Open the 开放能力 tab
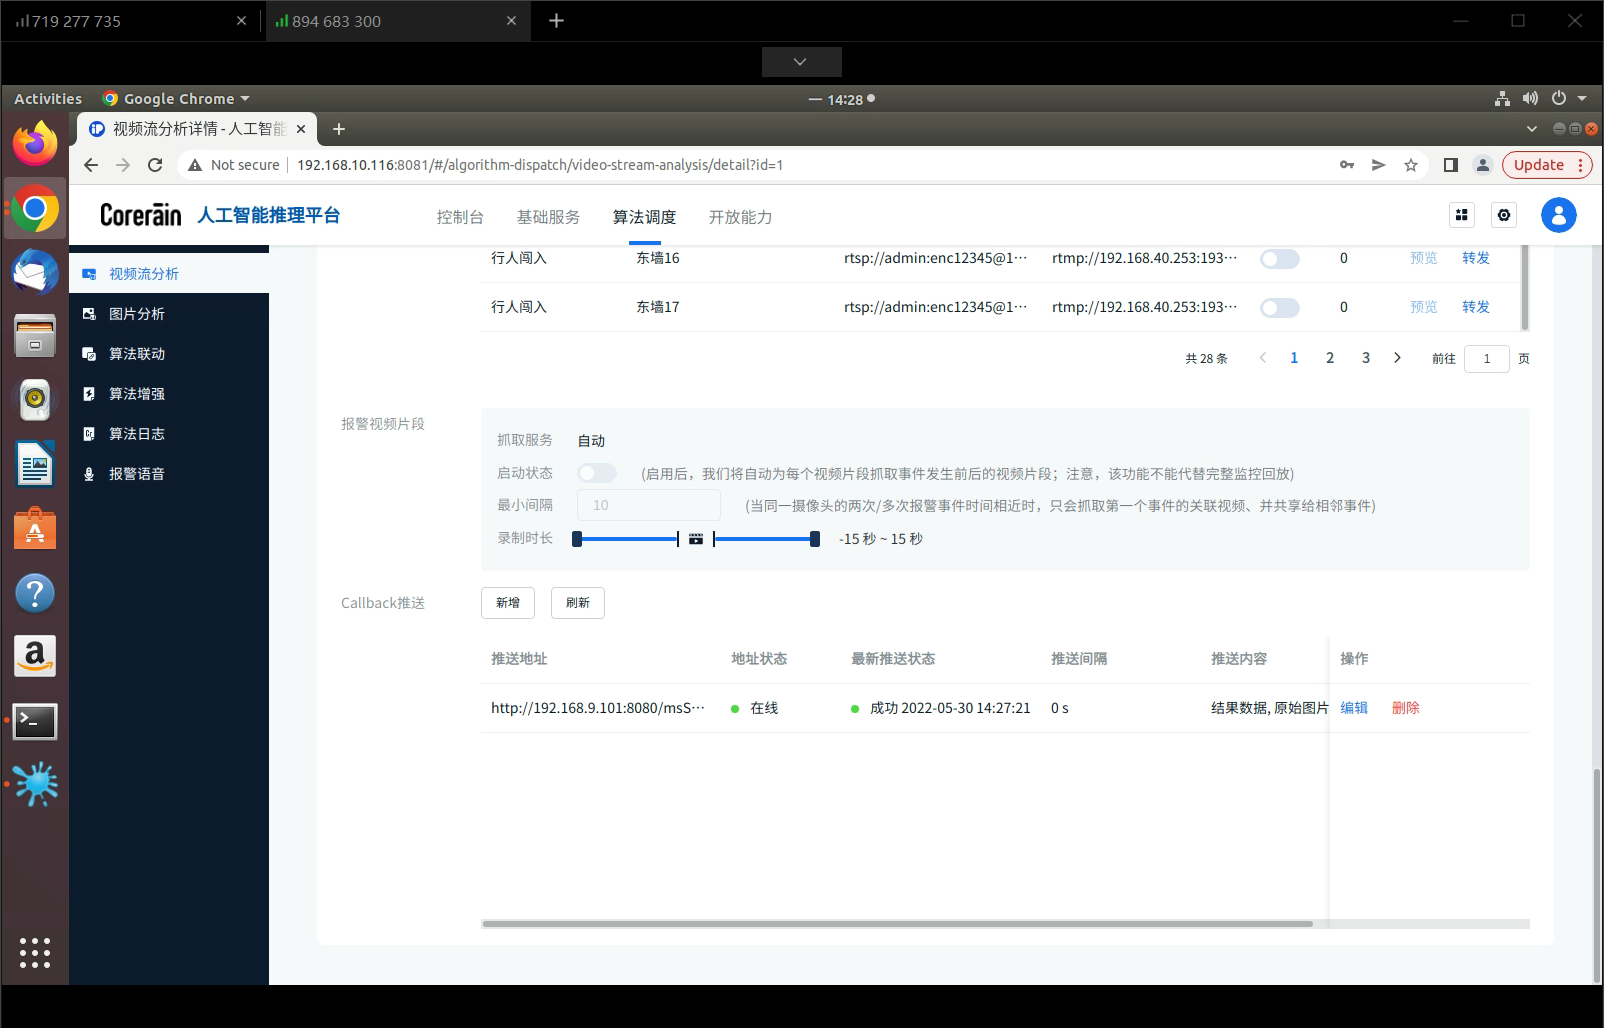Screen dimensions: 1604x1028 click(x=740, y=217)
